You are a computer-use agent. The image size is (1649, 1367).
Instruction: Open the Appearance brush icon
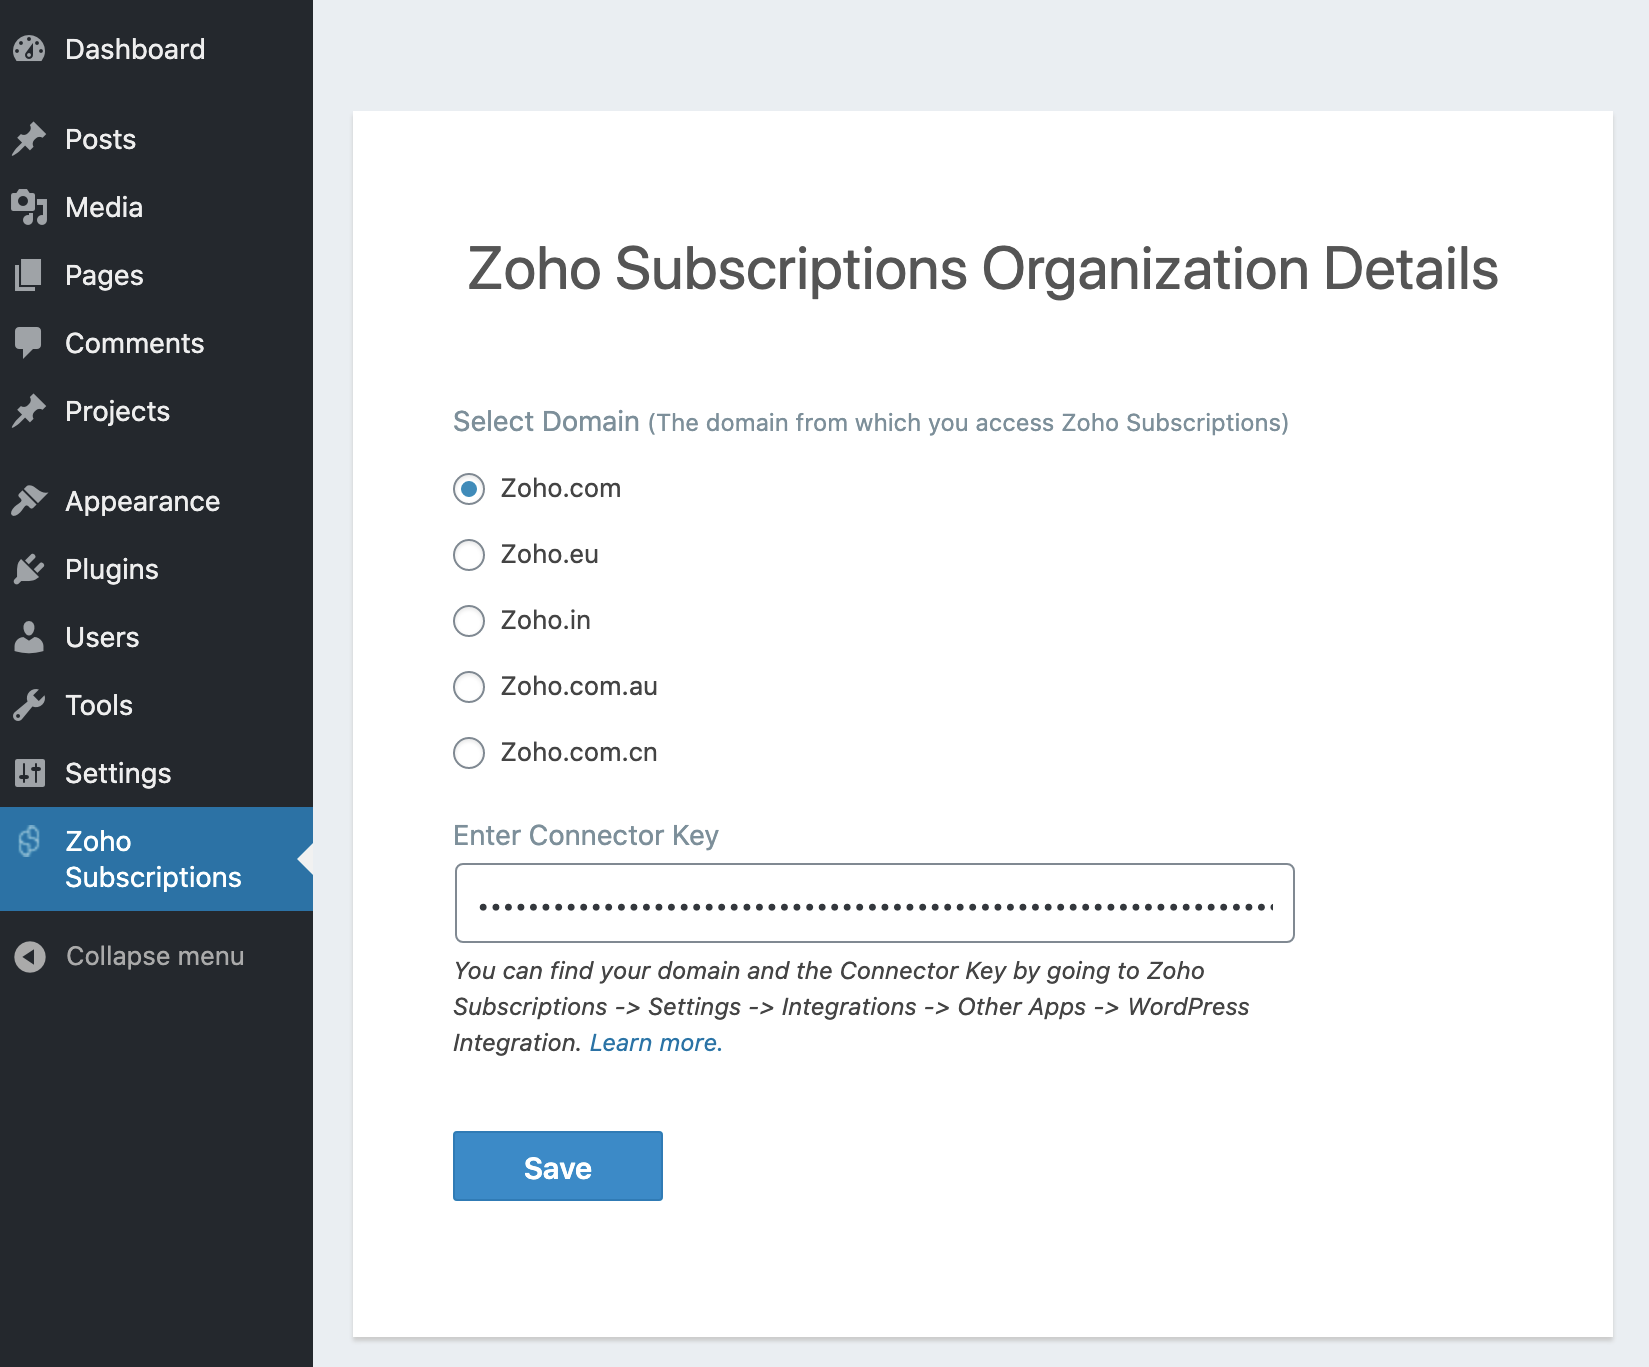(30, 500)
